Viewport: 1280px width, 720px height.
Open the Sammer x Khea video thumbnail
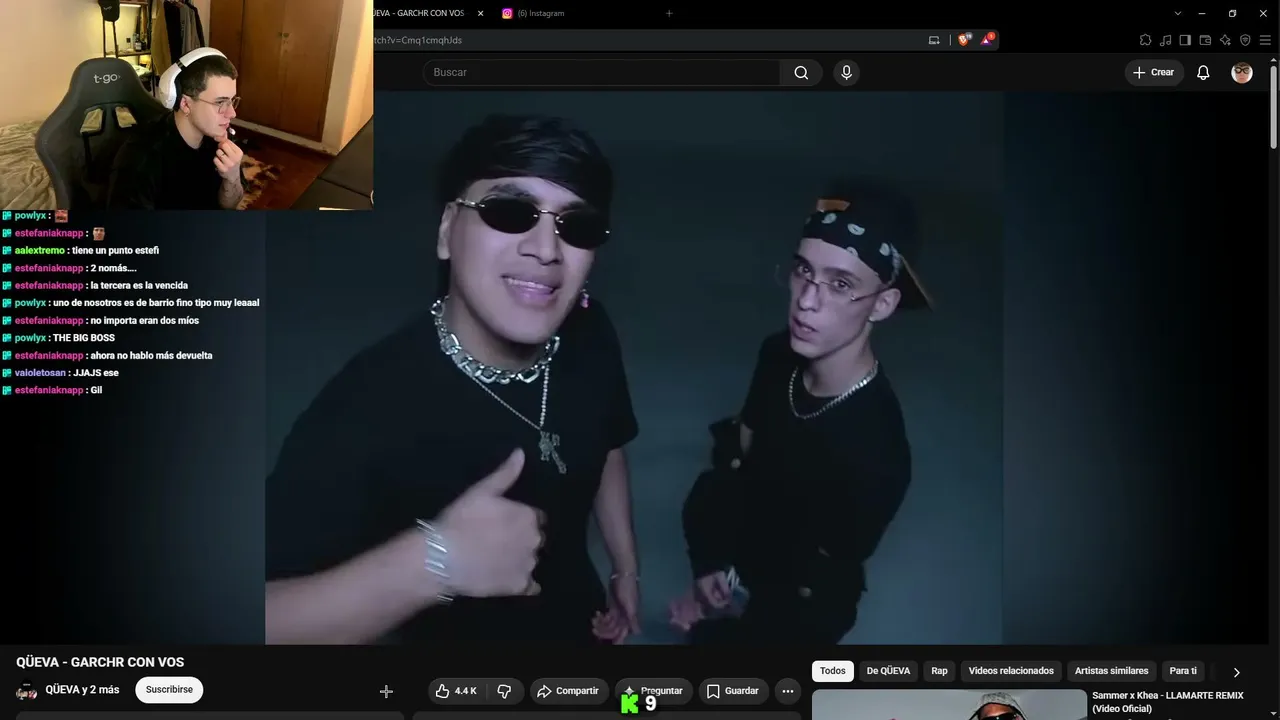click(x=949, y=705)
